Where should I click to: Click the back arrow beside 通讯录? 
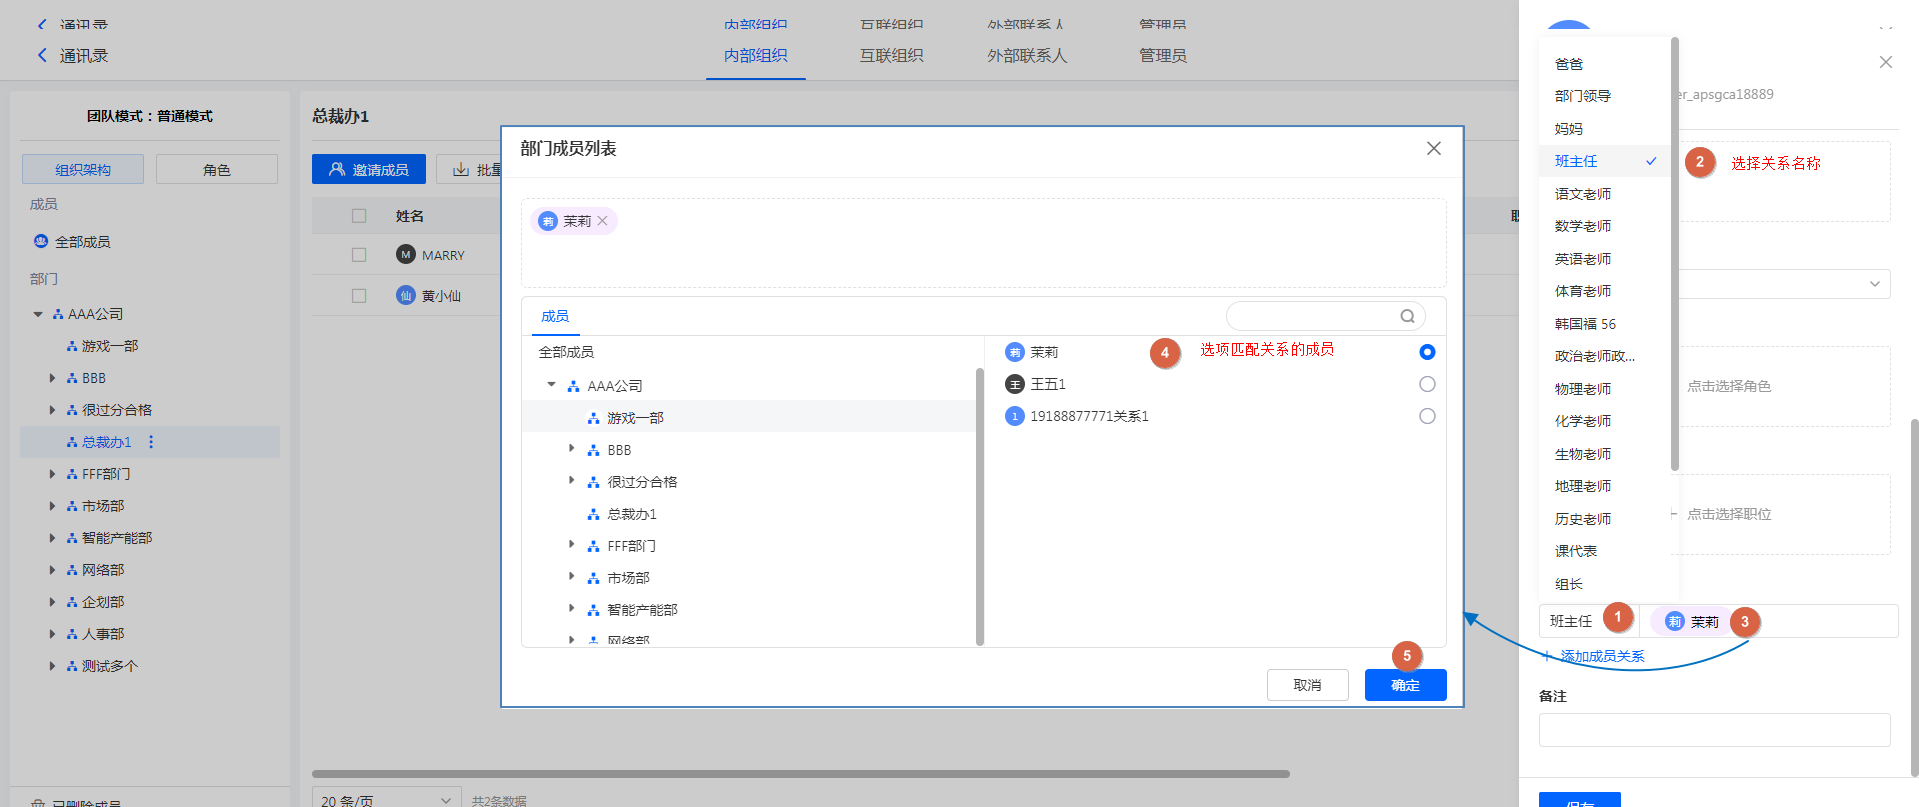42,56
